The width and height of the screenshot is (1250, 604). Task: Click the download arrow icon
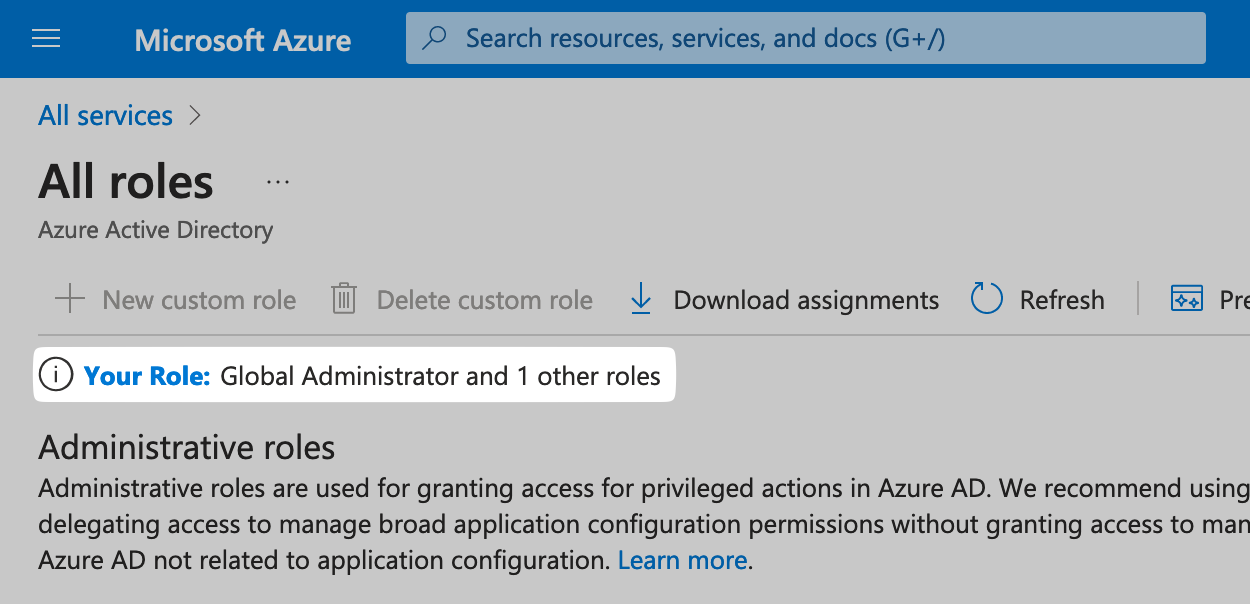(641, 299)
